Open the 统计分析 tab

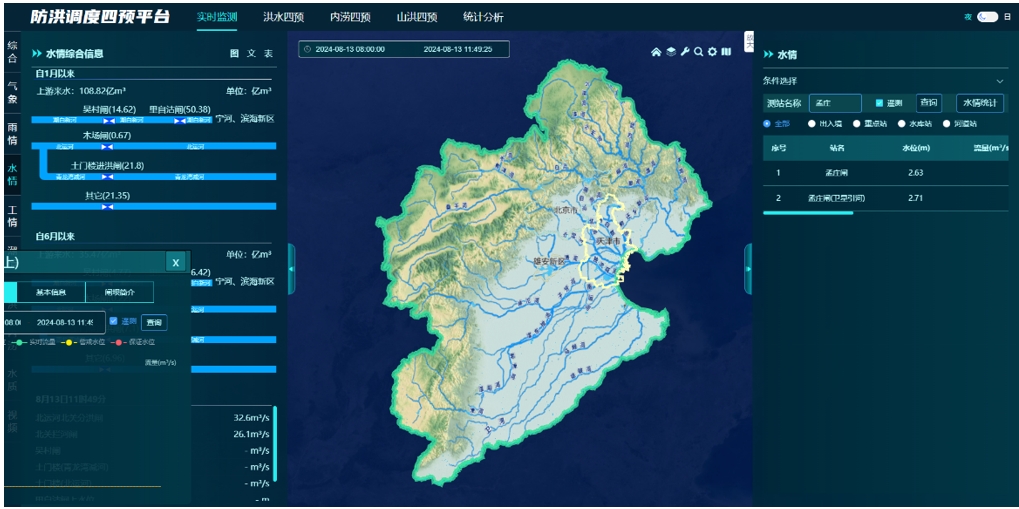(484, 17)
